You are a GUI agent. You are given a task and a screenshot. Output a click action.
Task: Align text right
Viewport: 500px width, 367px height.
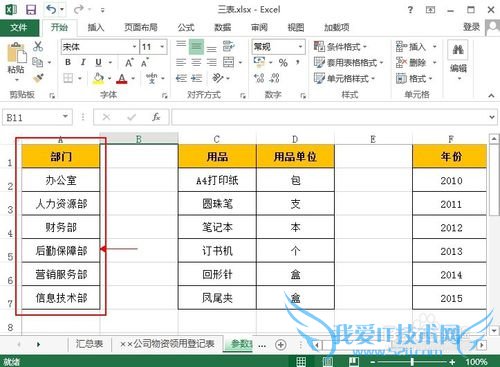pyautogui.click(x=211, y=62)
